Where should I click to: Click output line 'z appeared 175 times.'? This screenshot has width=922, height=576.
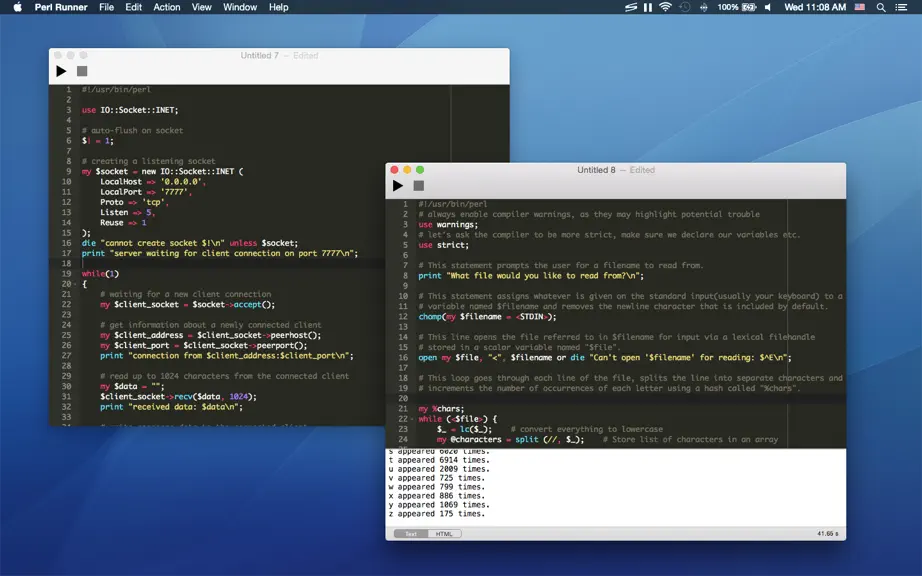click(x=436, y=514)
